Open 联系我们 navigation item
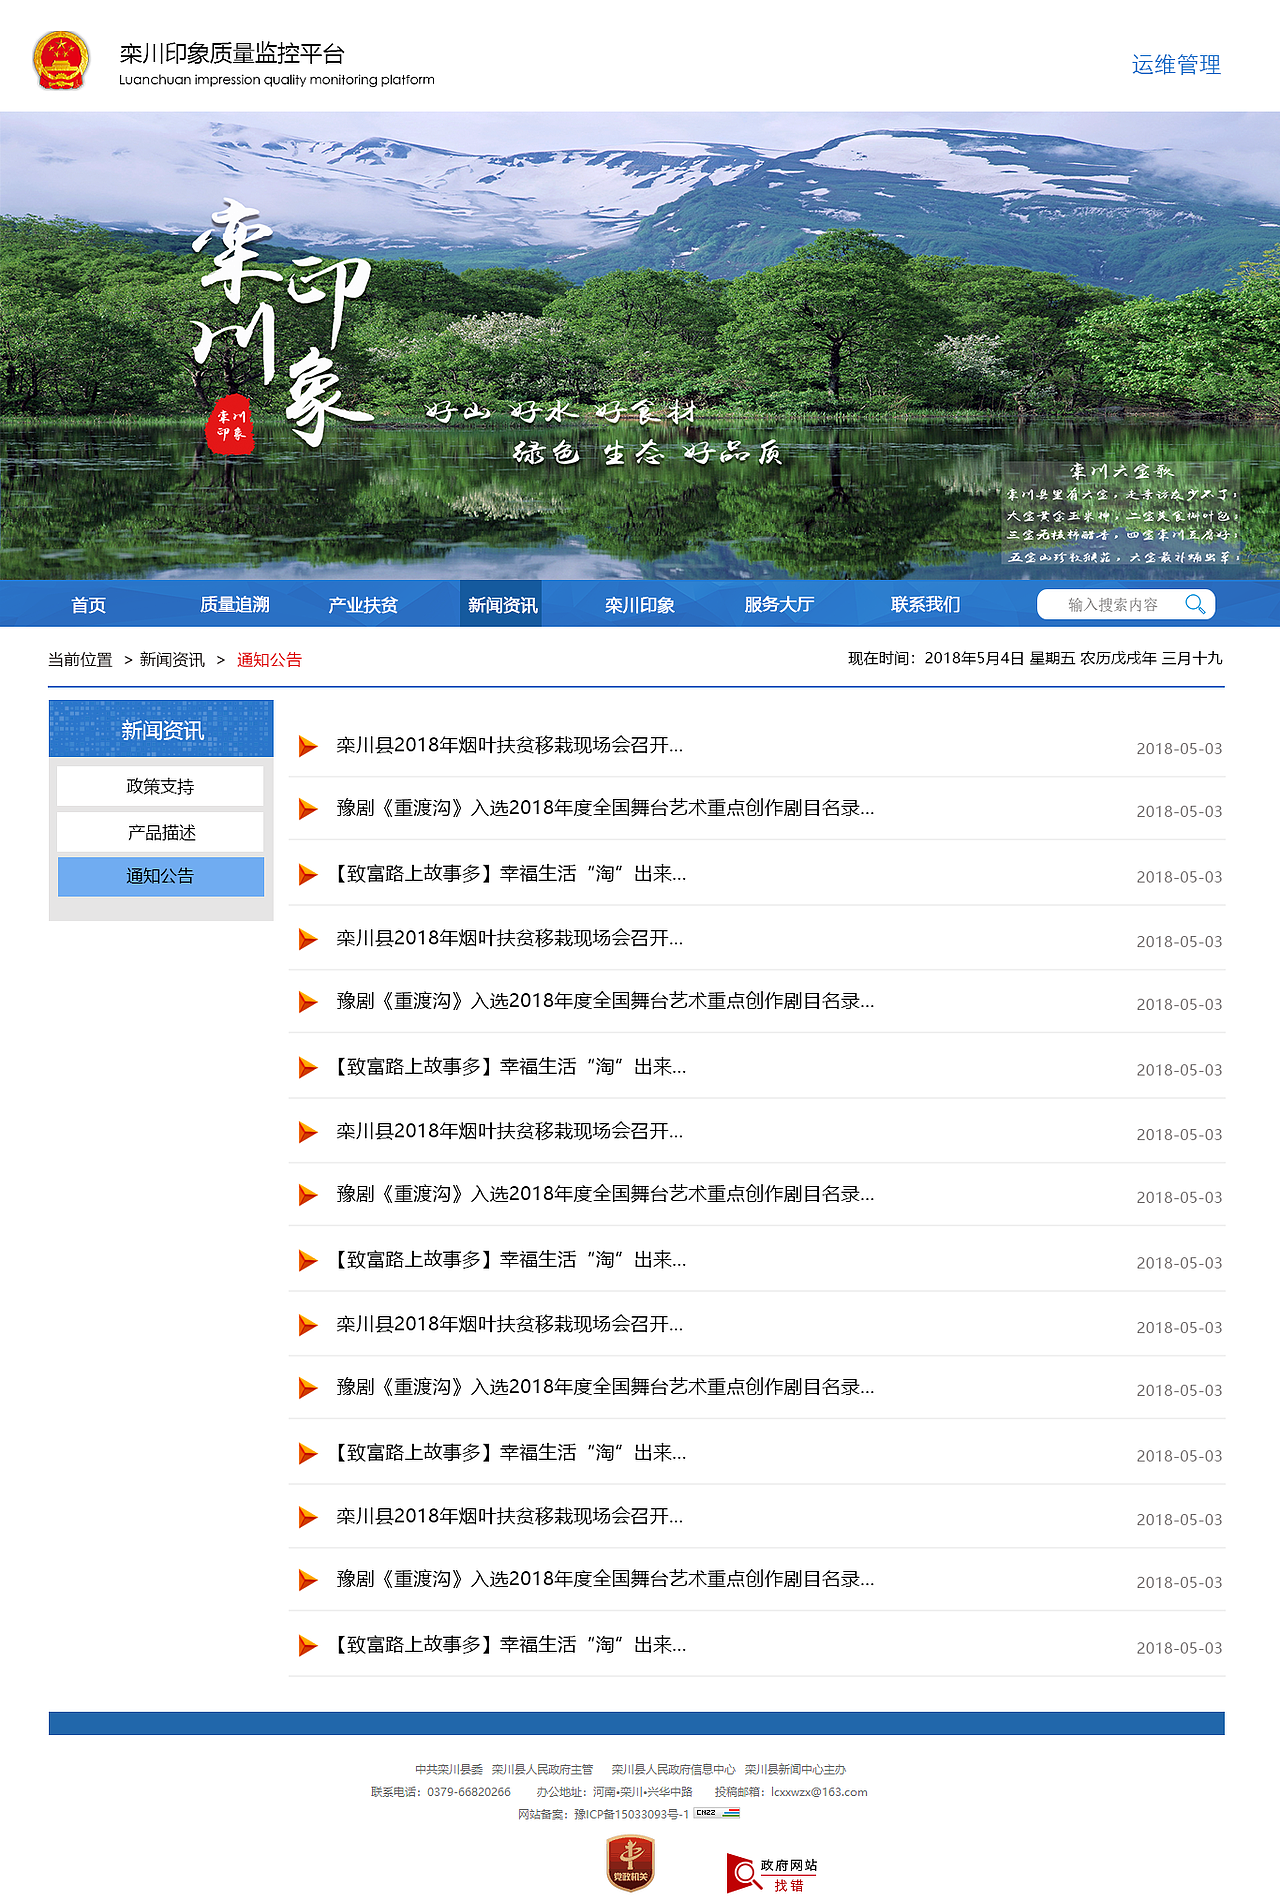This screenshot has width=1280, height=1900. click(x=926, y=604)
